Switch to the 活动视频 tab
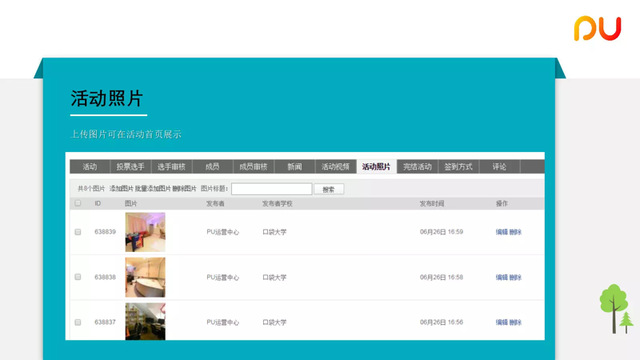The width and height of the screenshot is (640, 360). [x=336, y=167]
